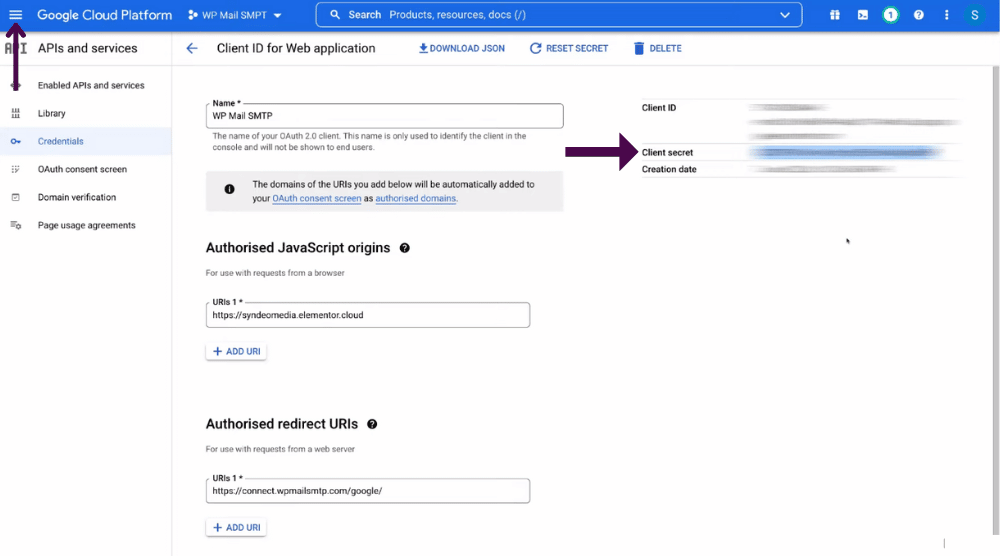This screenshot has width=1000, height=556.
Task: Click the Client ID for Web application title
Action: point(296,48)
